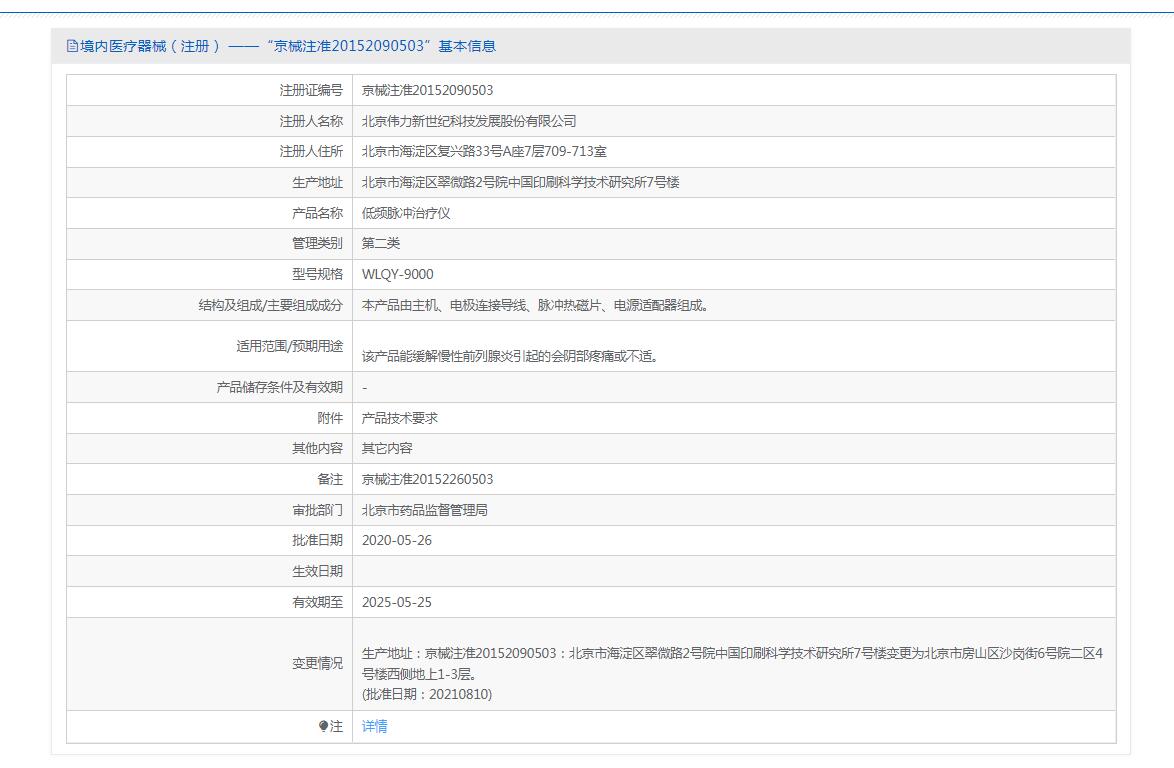Click the 产品技术要求 attachment entry
This screenshot has width=1174, height=768.
coord(400,418)
